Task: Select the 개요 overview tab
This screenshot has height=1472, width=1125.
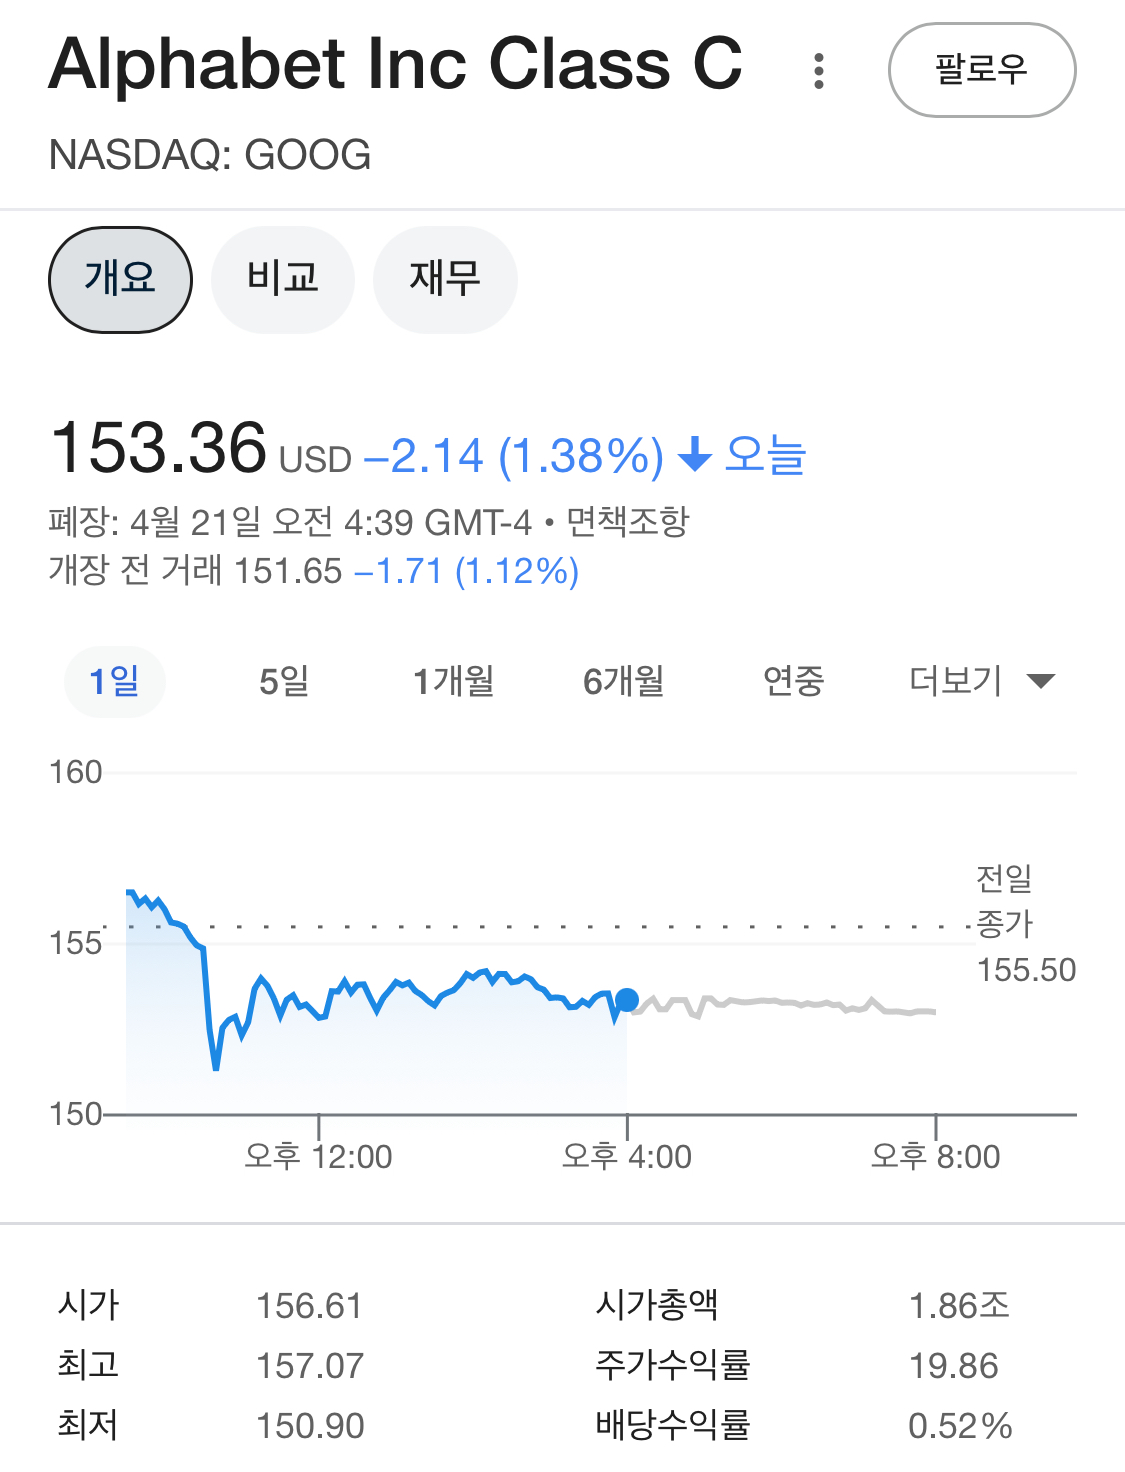Action: point(120,279)
